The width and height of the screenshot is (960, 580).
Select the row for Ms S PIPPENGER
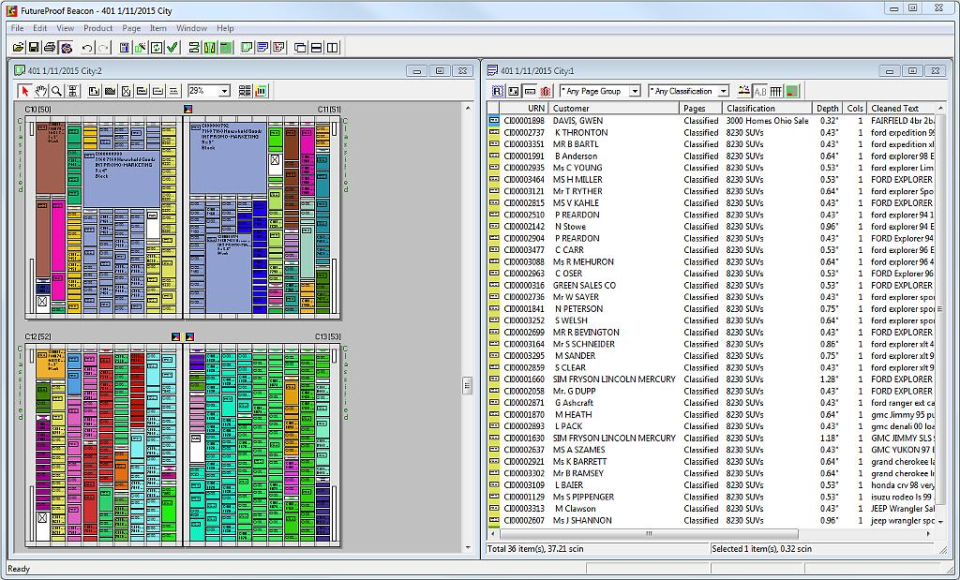point(713,497)
